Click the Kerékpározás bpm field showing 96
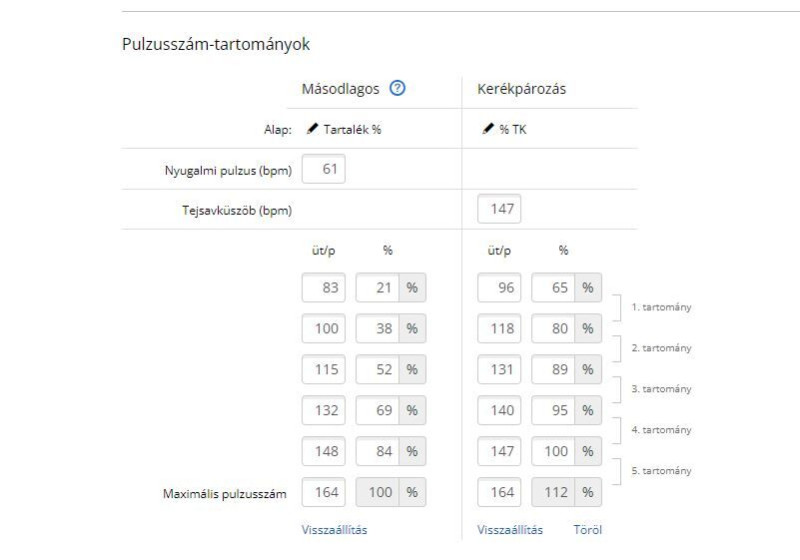Viewport: 800px width, 560px height. click(499, 288)
